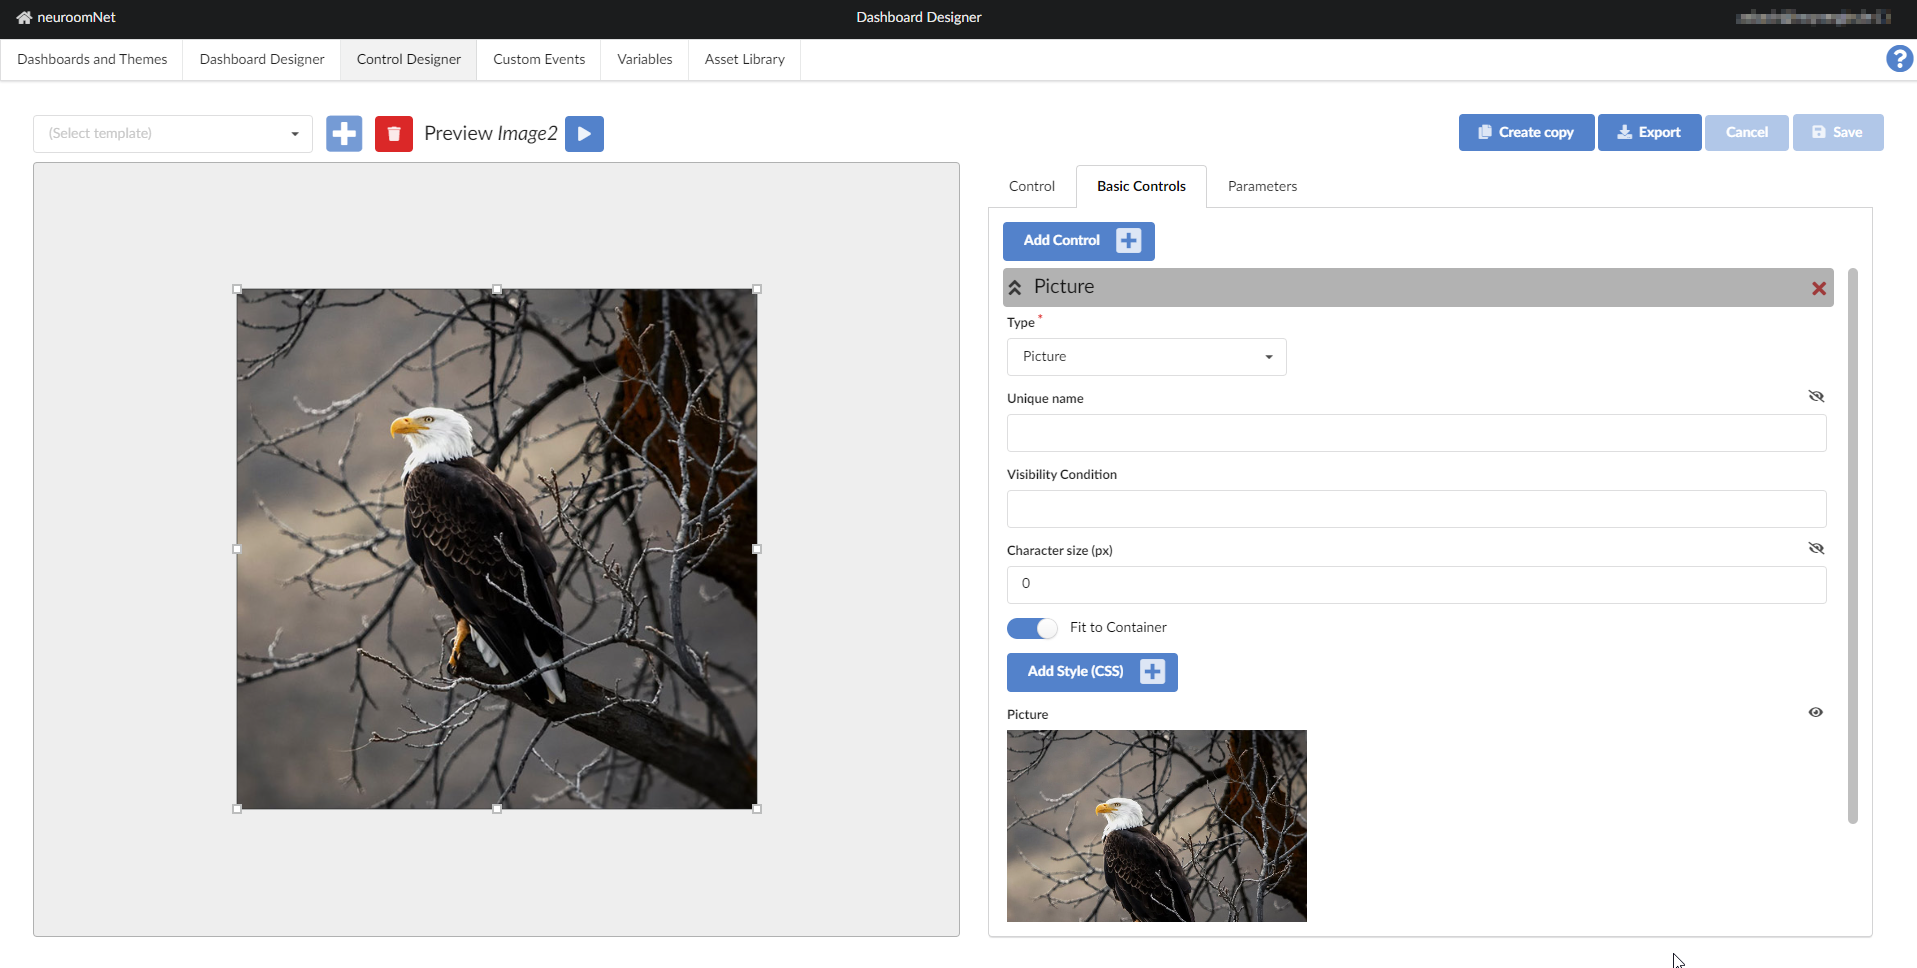Click inside the Visibility Condition field
The width and height of the screenshot is (1917, 968).
(x=1415, y=509)
